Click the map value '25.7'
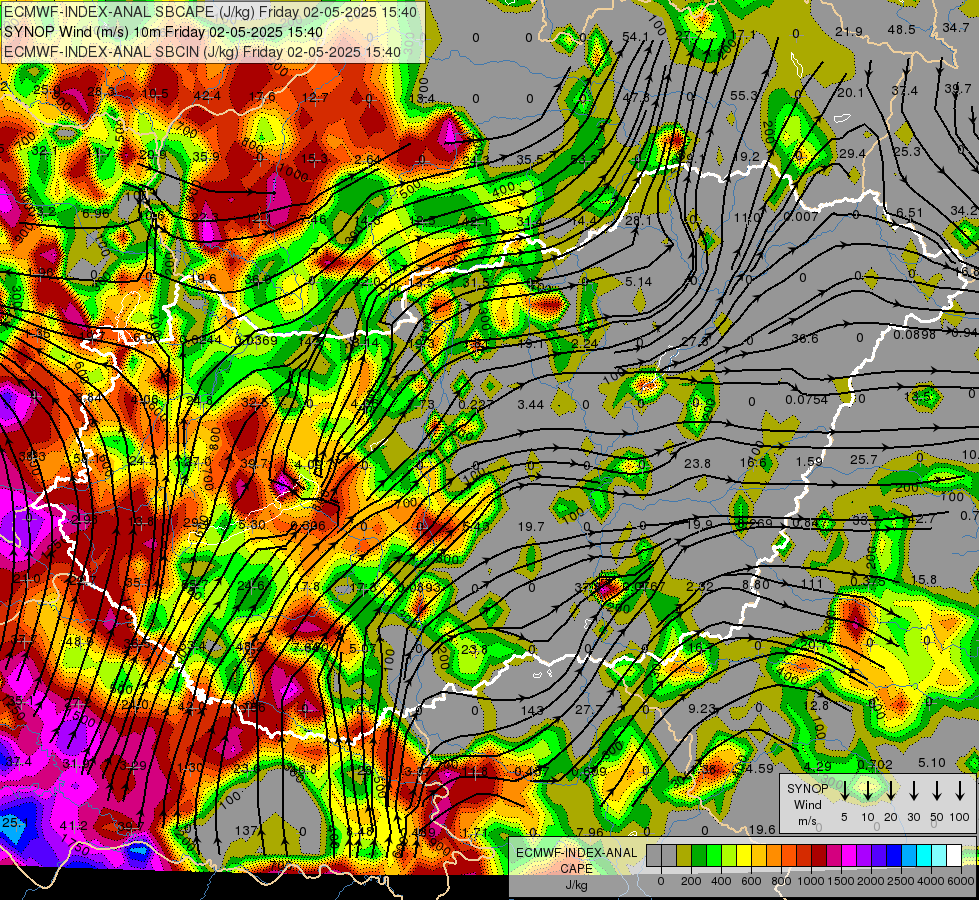The image size is (979, 900). [863, 460]
